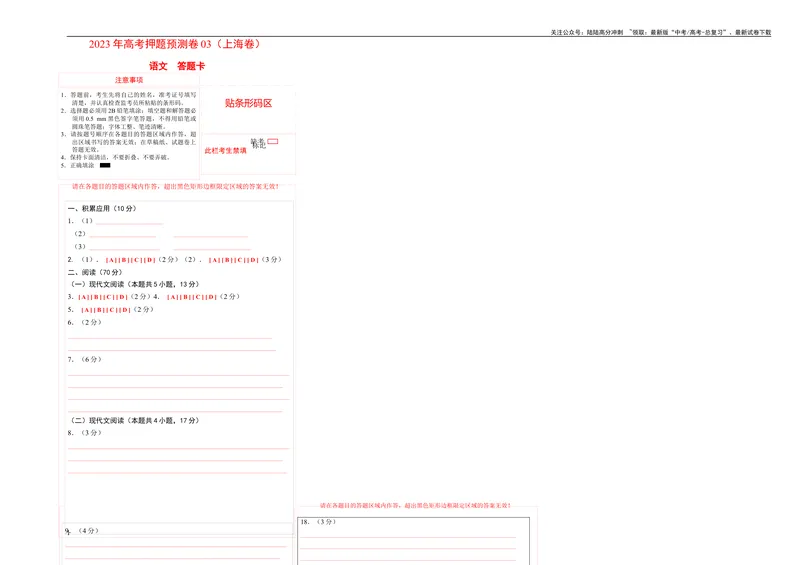Fill bubble [A] for question 5
Viewport: 800px width, 565px height.
click(86, 310)
